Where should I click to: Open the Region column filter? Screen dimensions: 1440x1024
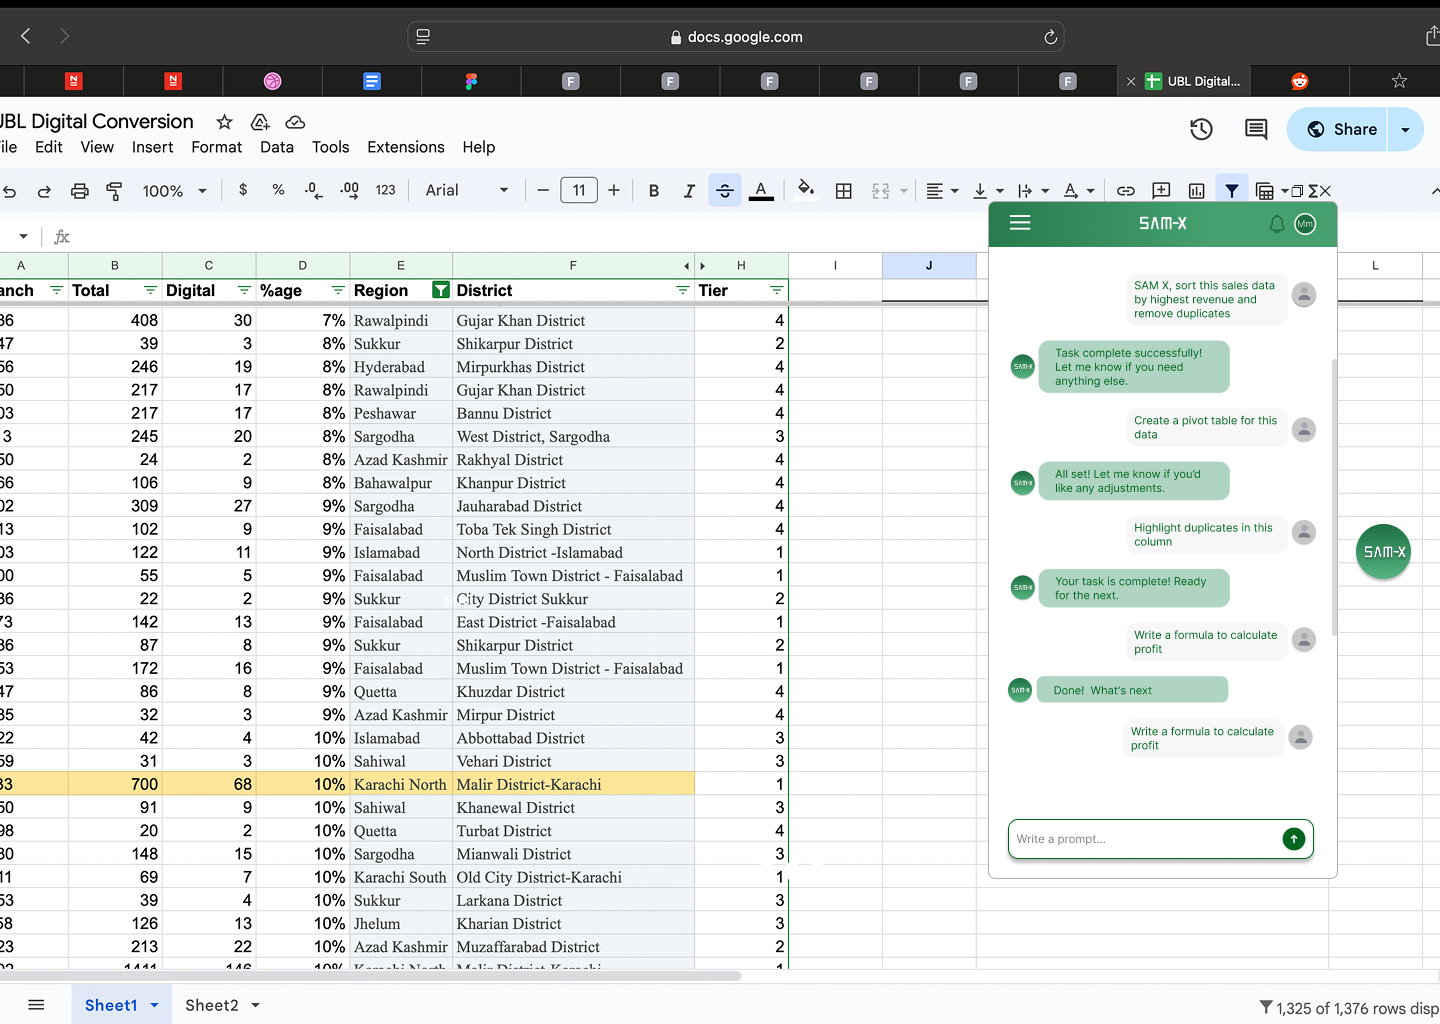click(x=440, y=290)
